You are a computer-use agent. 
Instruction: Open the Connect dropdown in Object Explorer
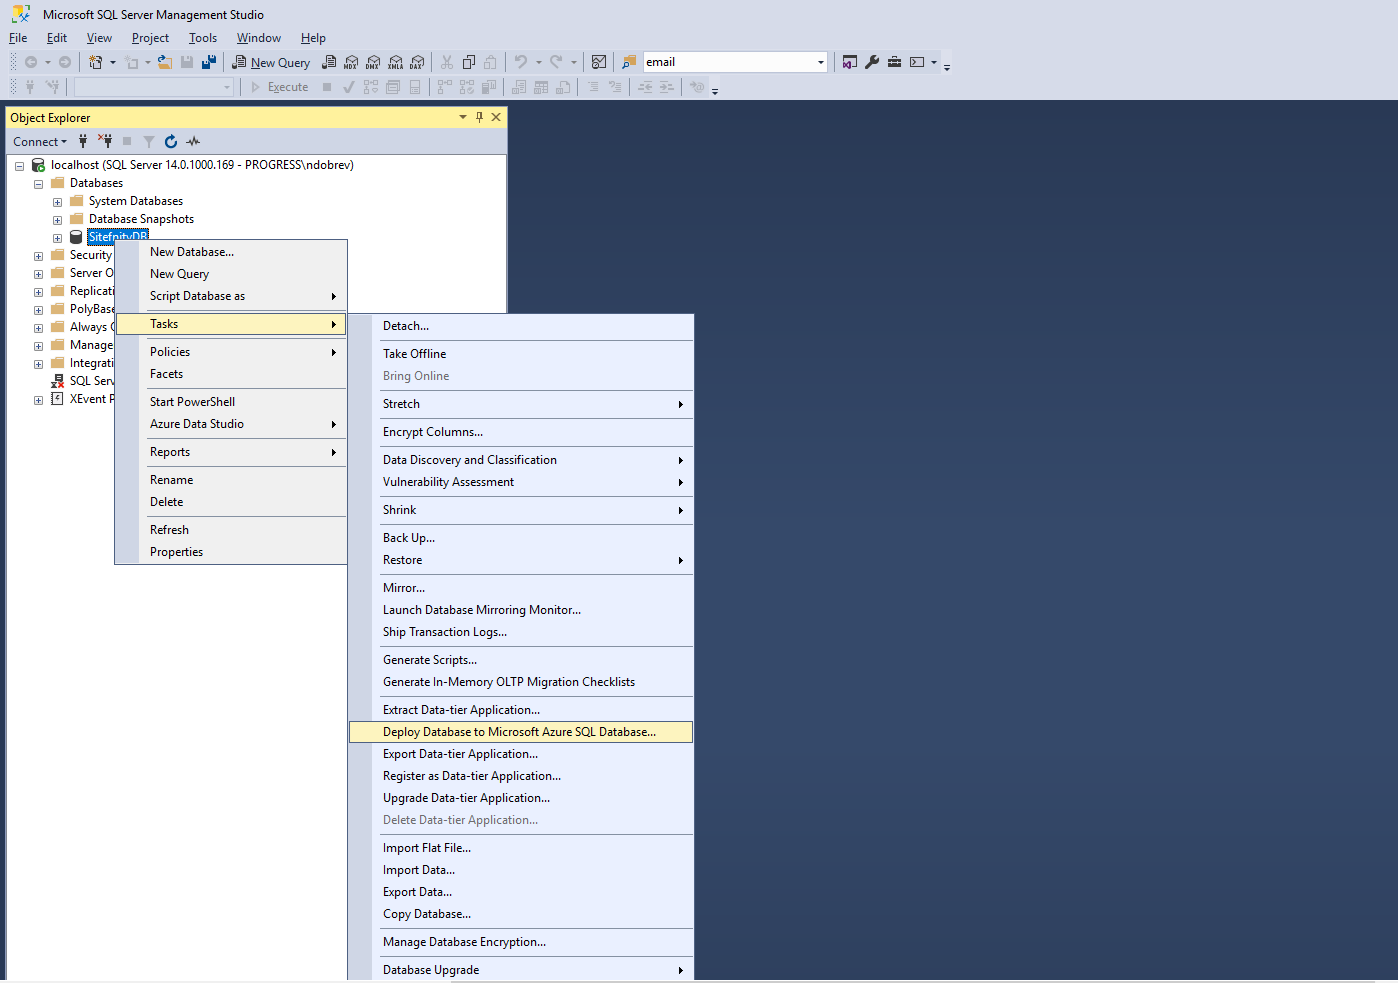[x=40, y=142]
